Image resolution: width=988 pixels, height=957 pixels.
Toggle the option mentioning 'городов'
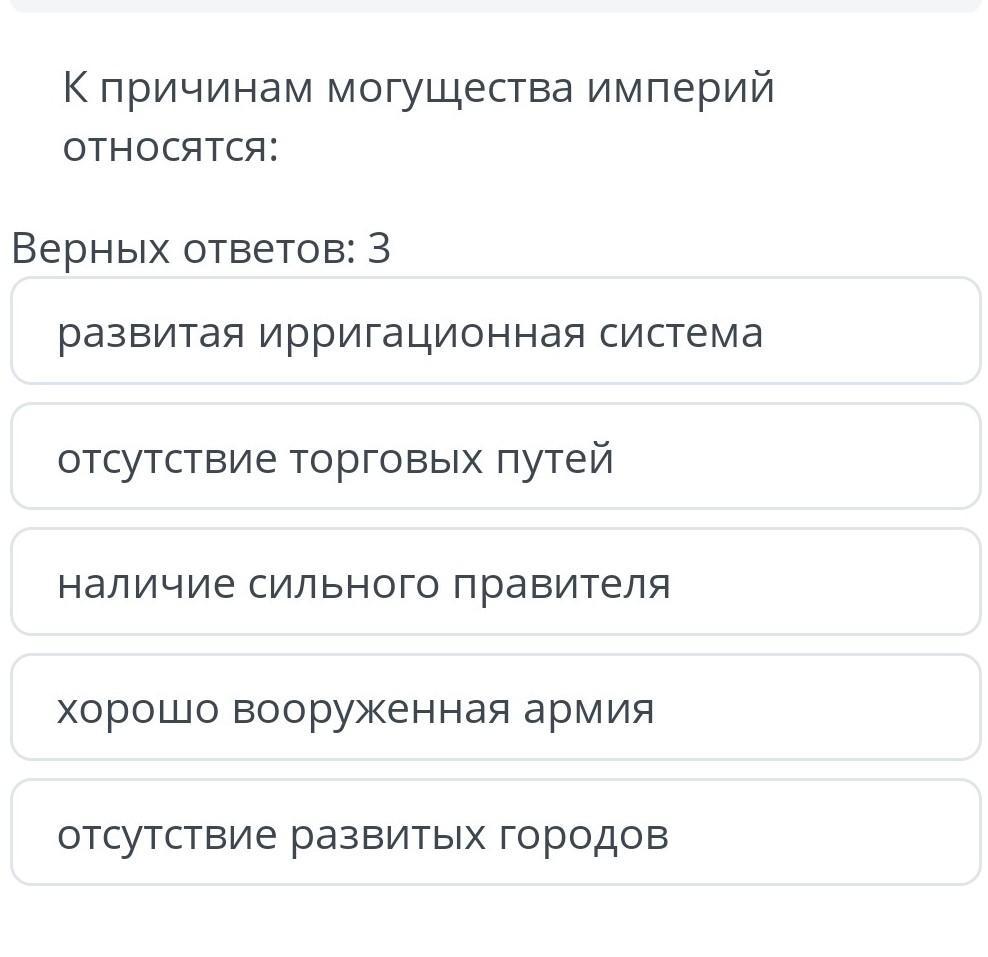pos(495,833)
